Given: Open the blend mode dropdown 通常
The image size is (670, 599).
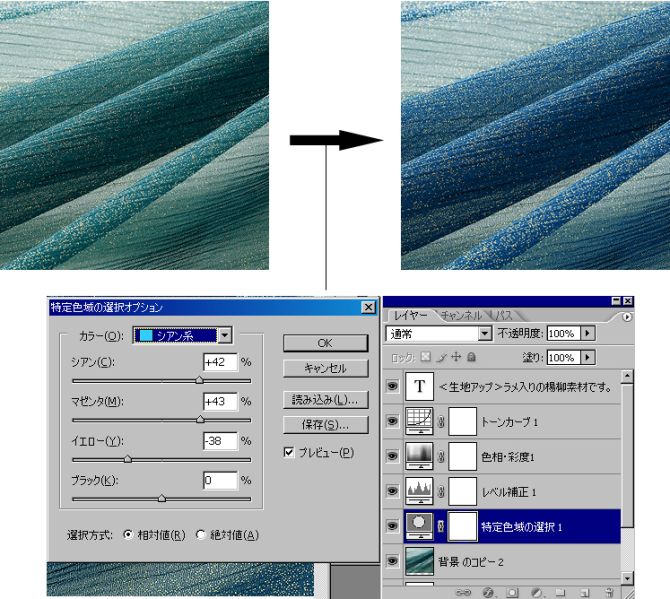Looking at the screenshot, I should [439, 333].
